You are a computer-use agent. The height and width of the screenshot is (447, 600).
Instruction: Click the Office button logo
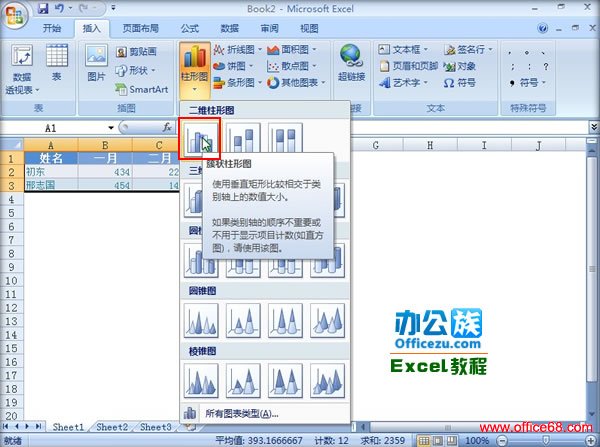click(x=14, y=15)
